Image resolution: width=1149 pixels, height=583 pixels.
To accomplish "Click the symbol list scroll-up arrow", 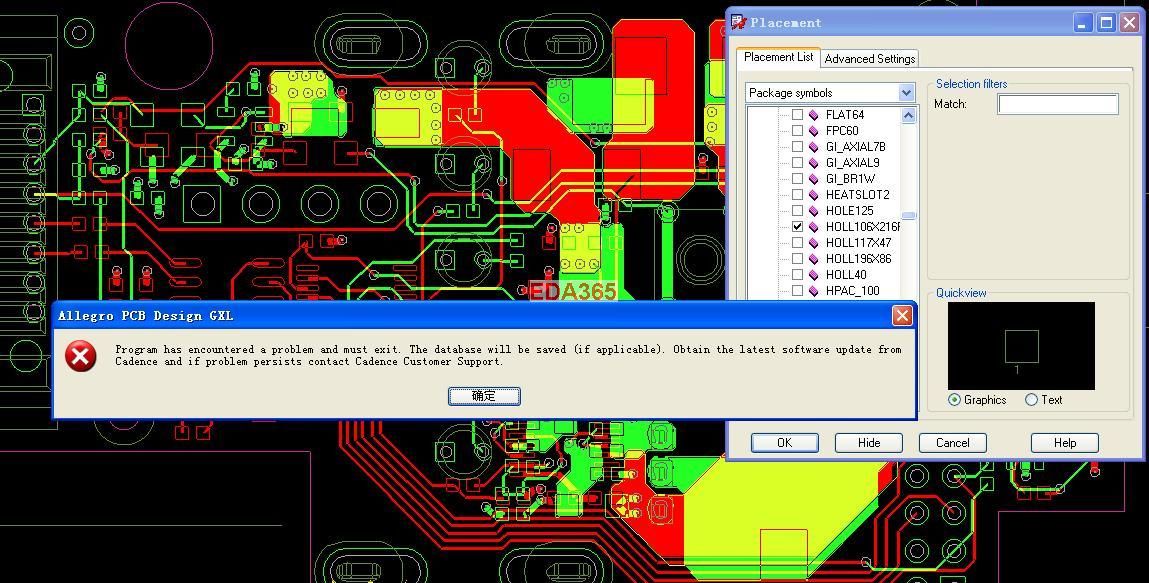I will click(909, 115).
